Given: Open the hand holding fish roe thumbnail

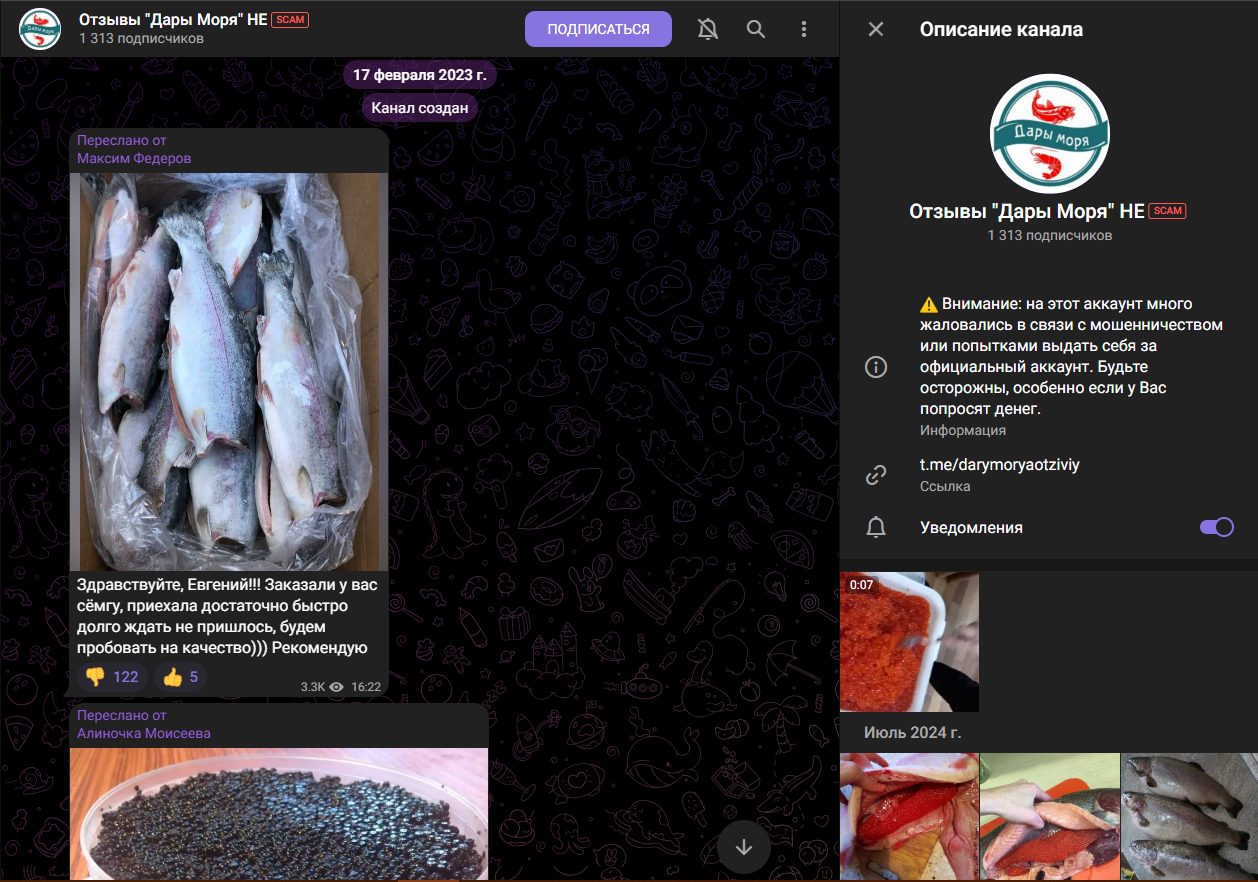Looking at the screenshot, I should click(1049, 817).
